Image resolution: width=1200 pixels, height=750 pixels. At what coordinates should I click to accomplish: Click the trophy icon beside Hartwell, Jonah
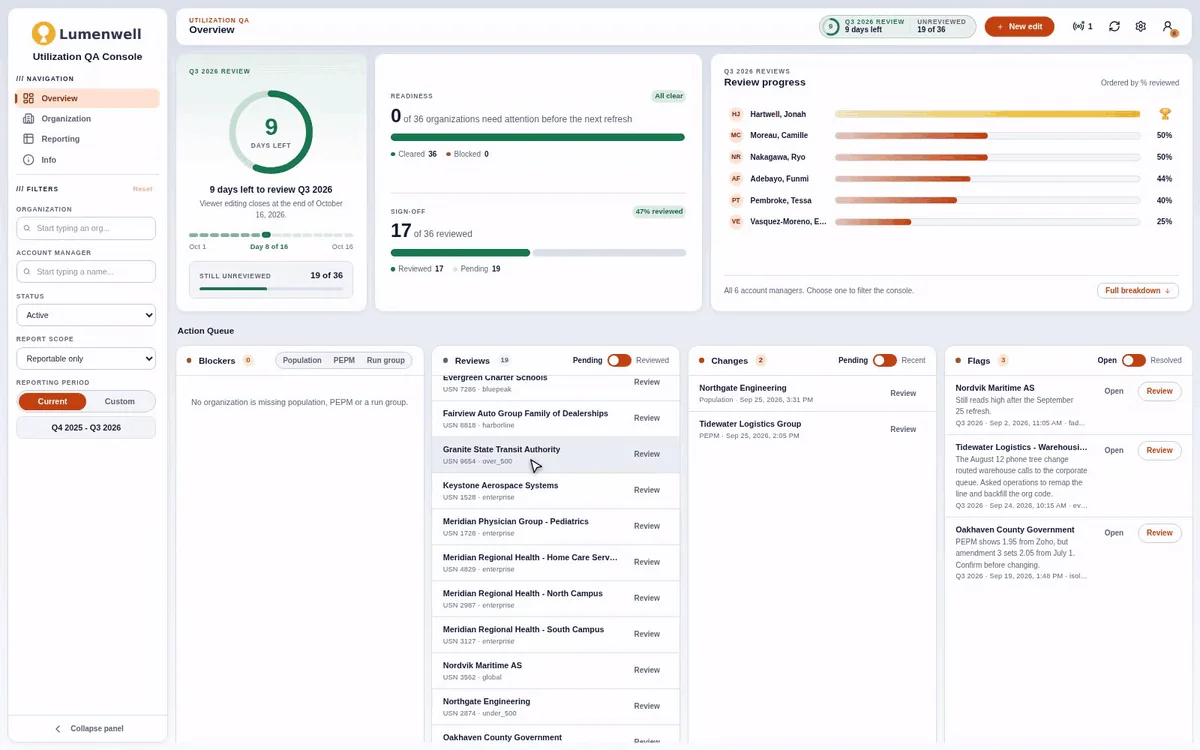tap(1165, 114)
